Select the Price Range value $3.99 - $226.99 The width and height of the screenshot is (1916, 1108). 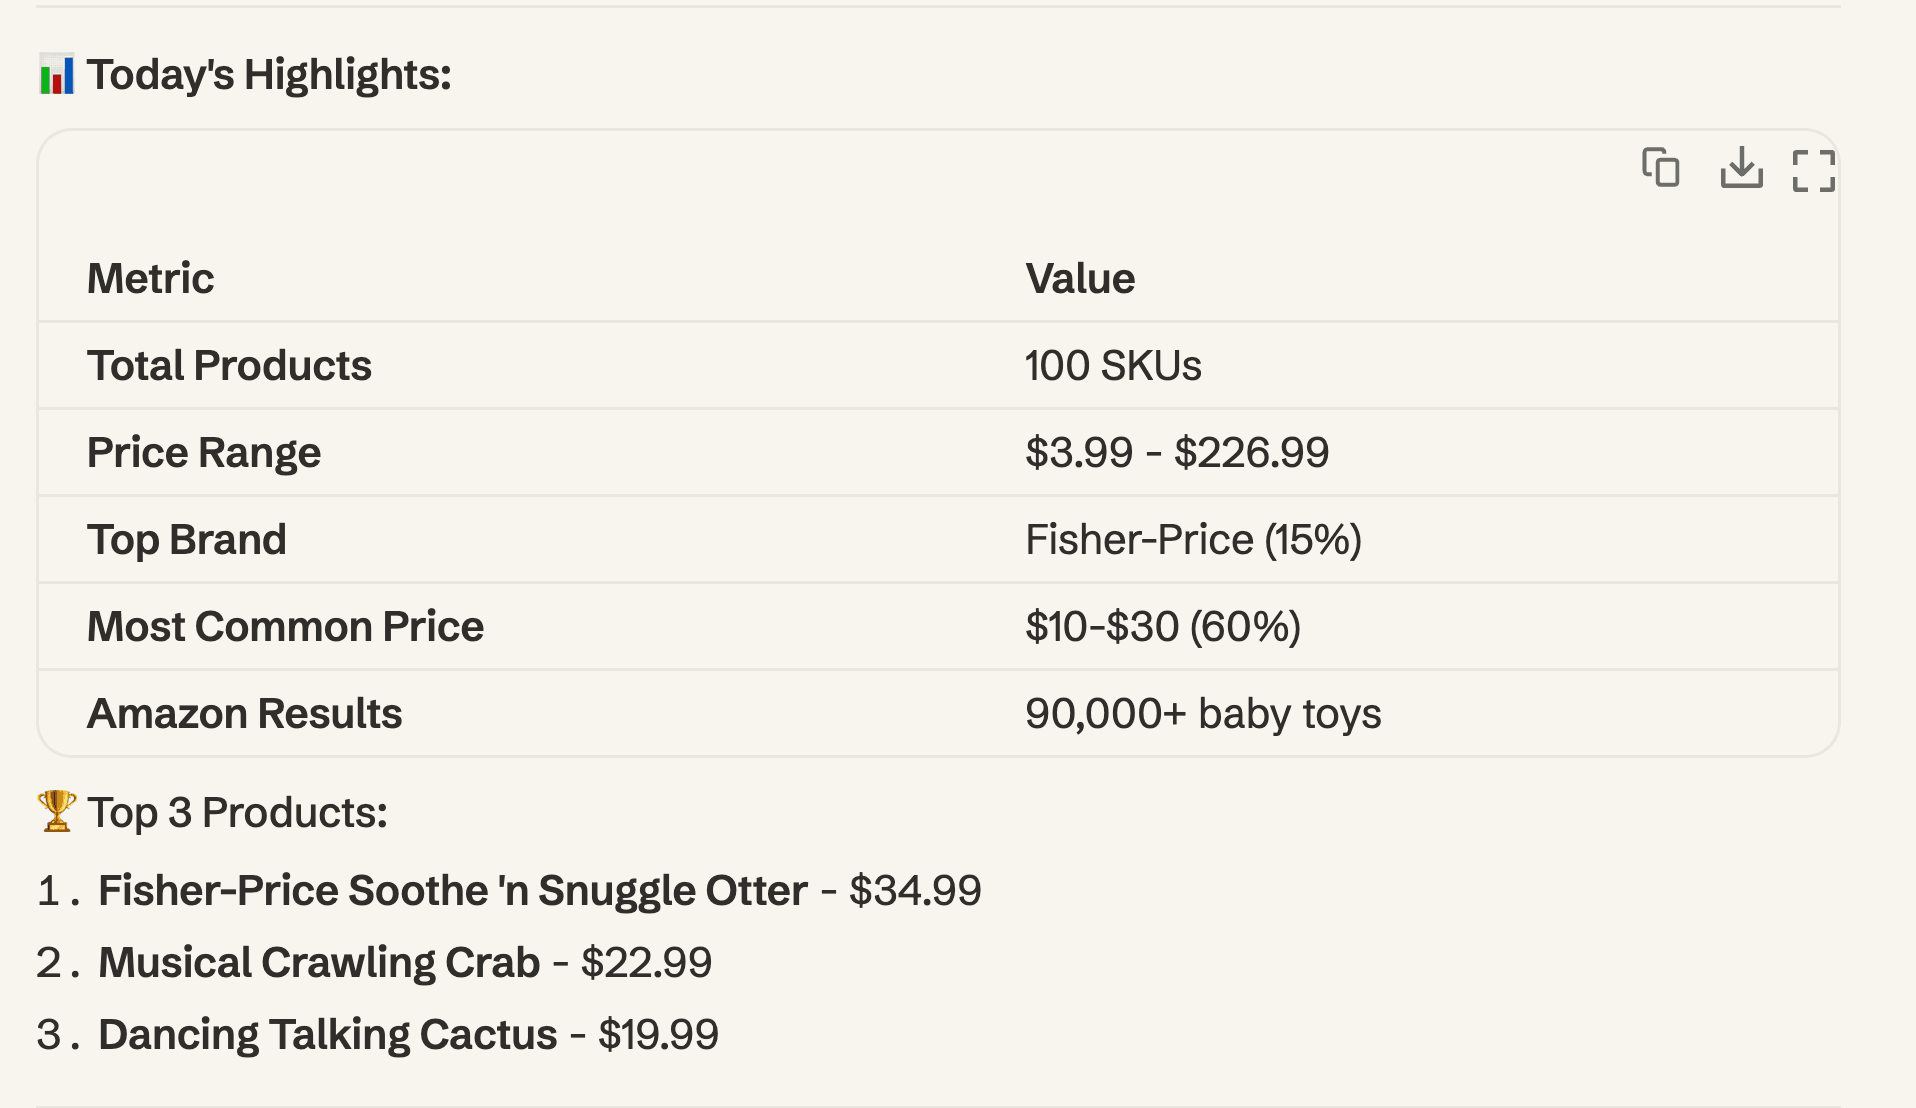[1176, 452]
